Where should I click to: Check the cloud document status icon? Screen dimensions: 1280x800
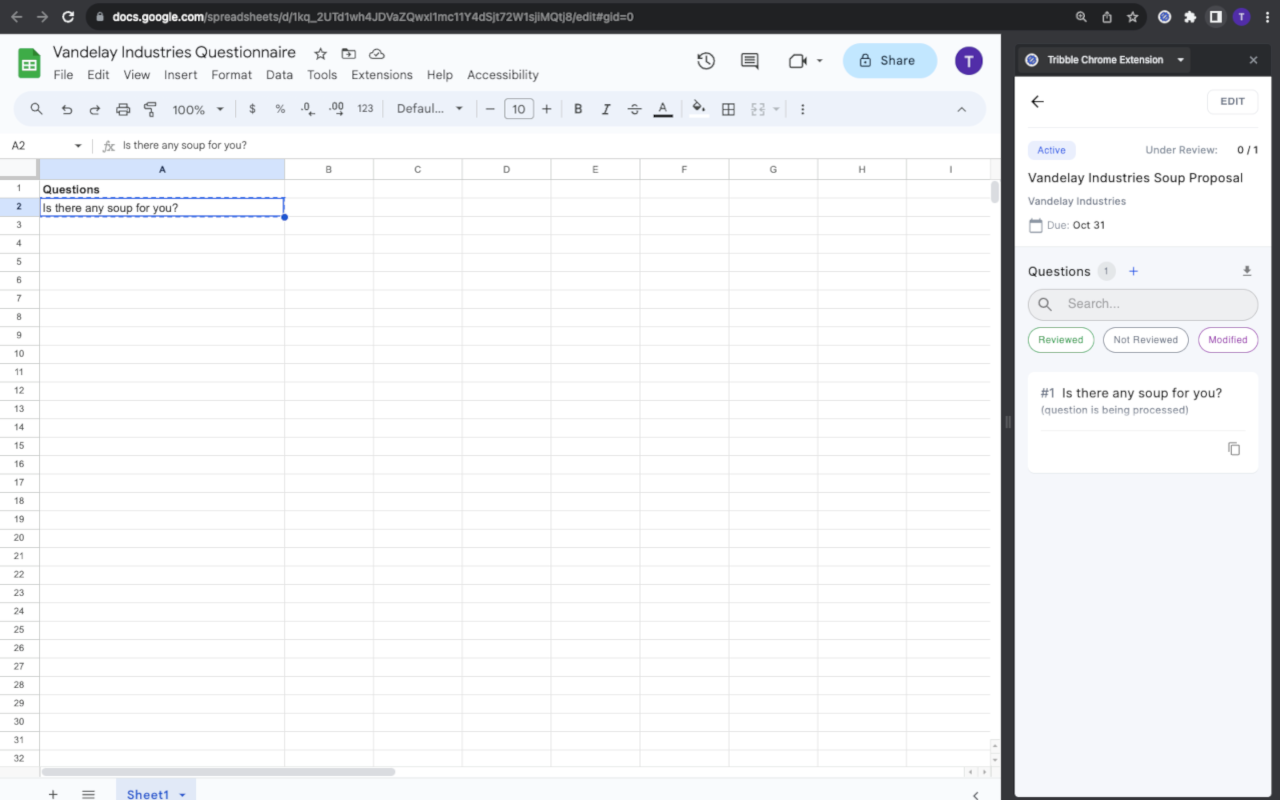(x=377, y=54)
